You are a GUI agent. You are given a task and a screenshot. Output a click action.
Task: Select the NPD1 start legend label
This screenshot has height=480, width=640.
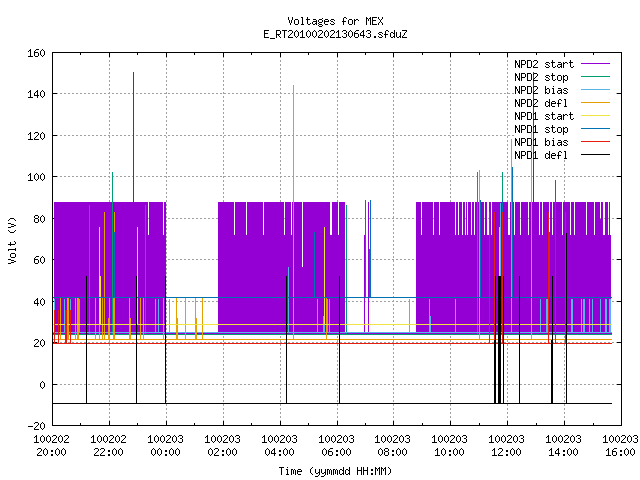[x=544, y=116]
